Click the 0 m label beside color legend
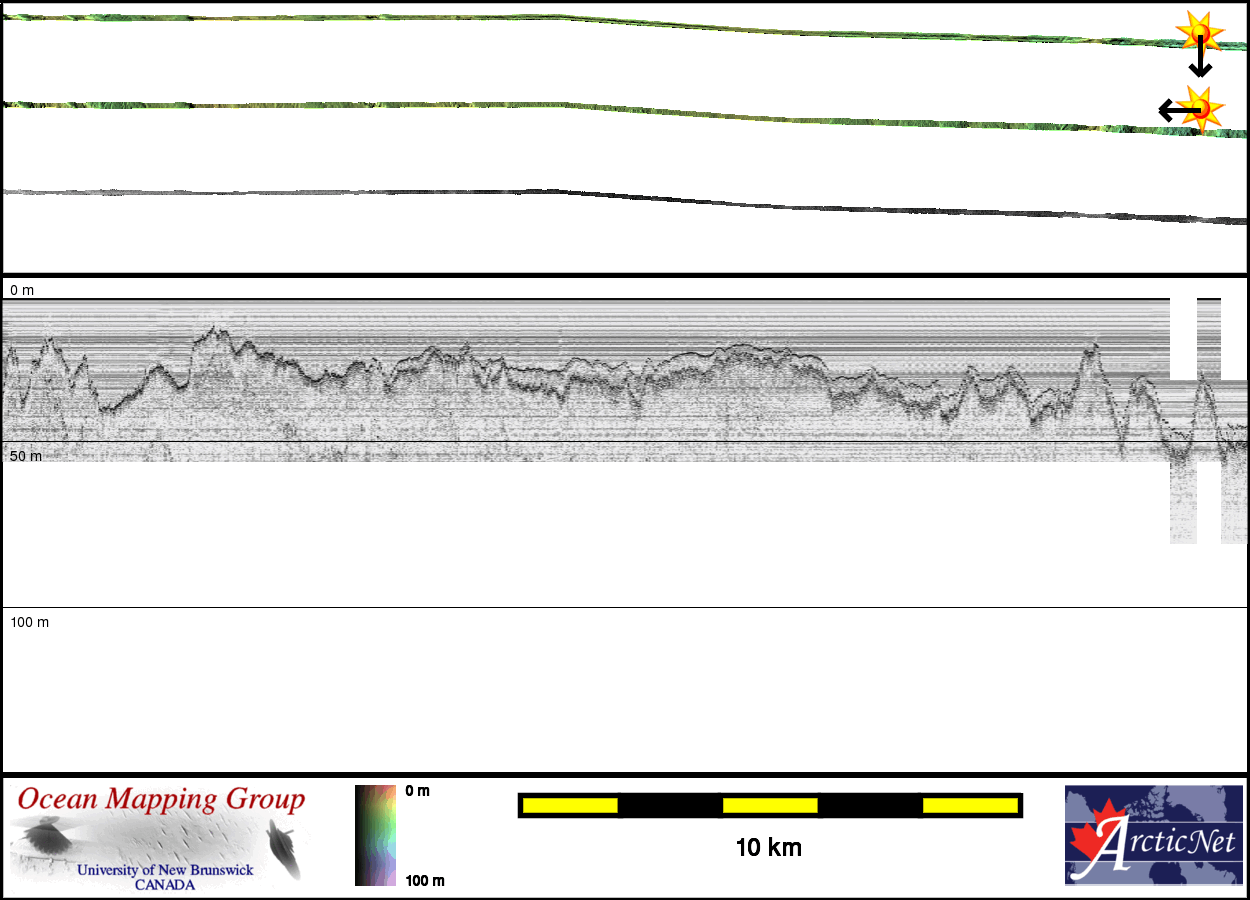This screenshot has height=900, width=1250. [417, 791]
